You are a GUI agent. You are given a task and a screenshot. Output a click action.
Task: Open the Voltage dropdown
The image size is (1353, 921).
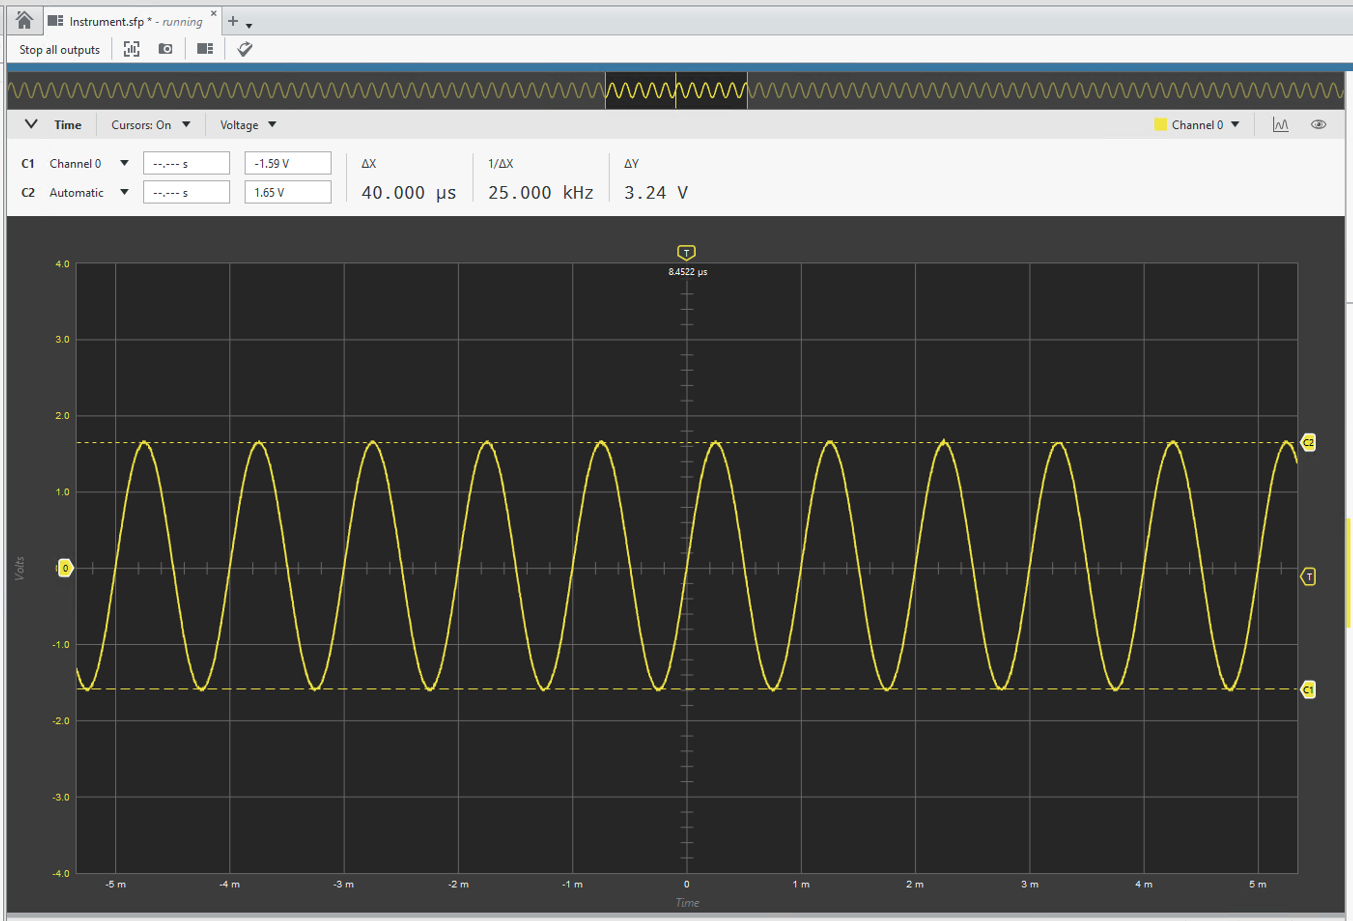(x=248, y=125)
